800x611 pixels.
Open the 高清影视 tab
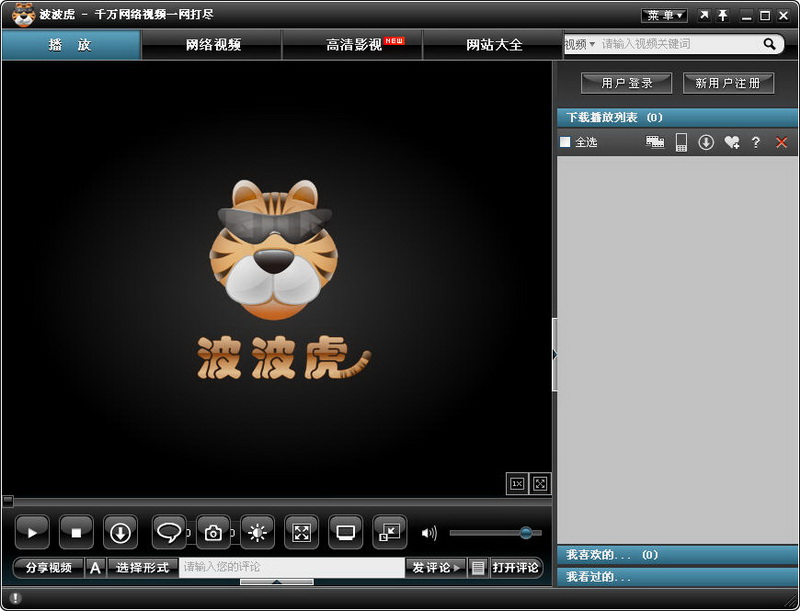click(353, 45)
